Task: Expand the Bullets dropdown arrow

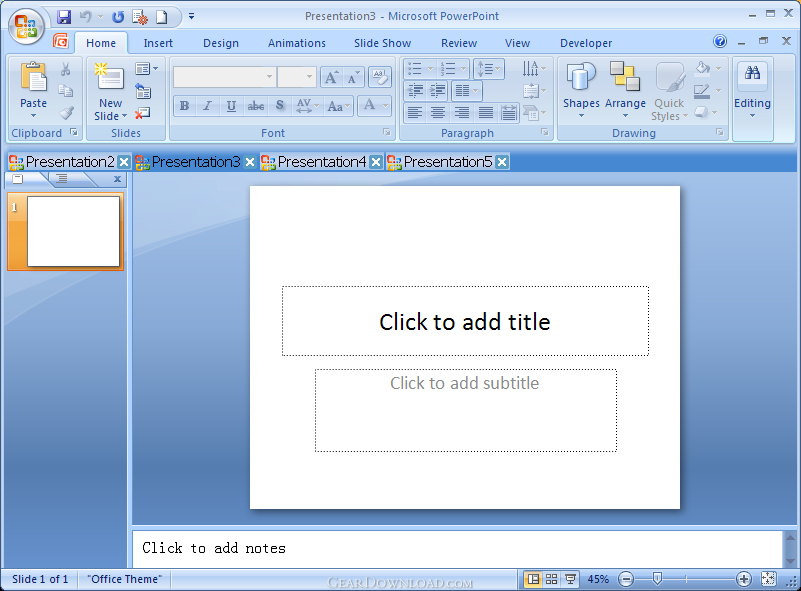Action: [x=430, y=68]
